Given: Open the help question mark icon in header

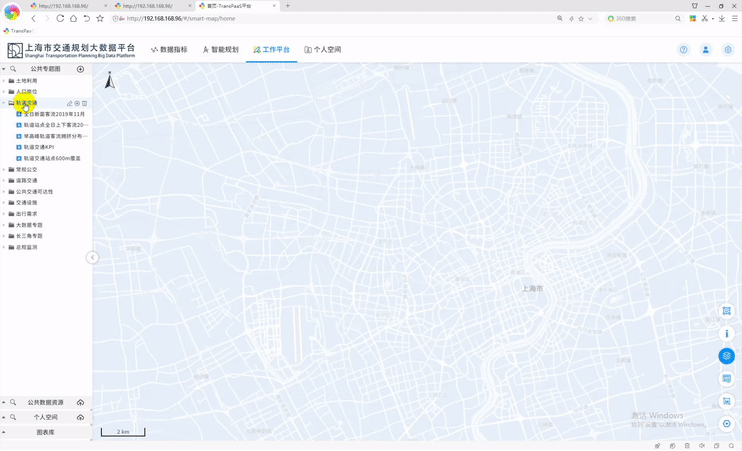Looking at the screenshot, I should 684,49.
